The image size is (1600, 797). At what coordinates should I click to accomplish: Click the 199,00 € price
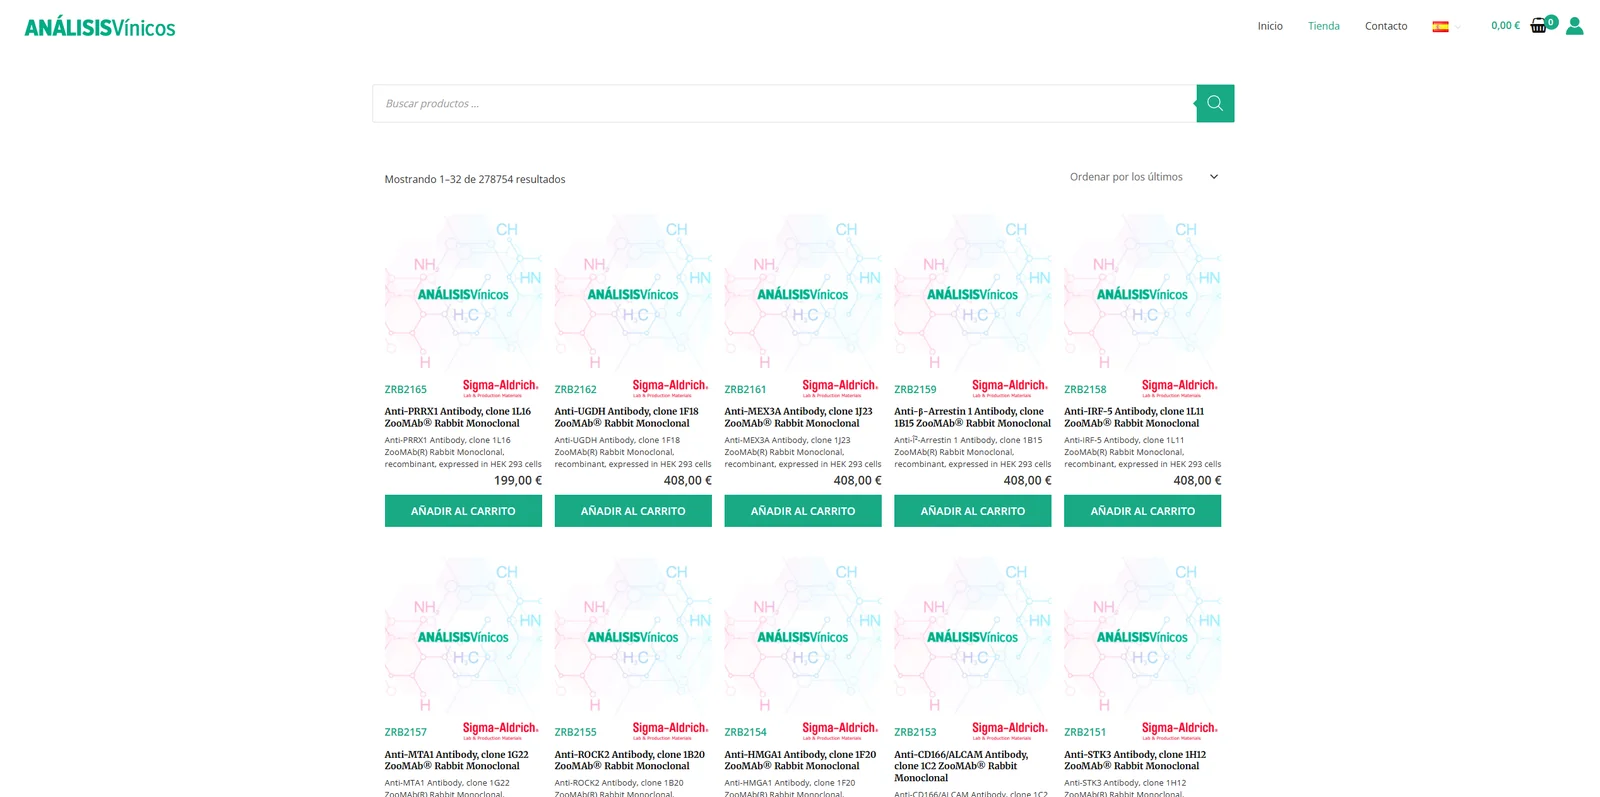coord(518,481)
